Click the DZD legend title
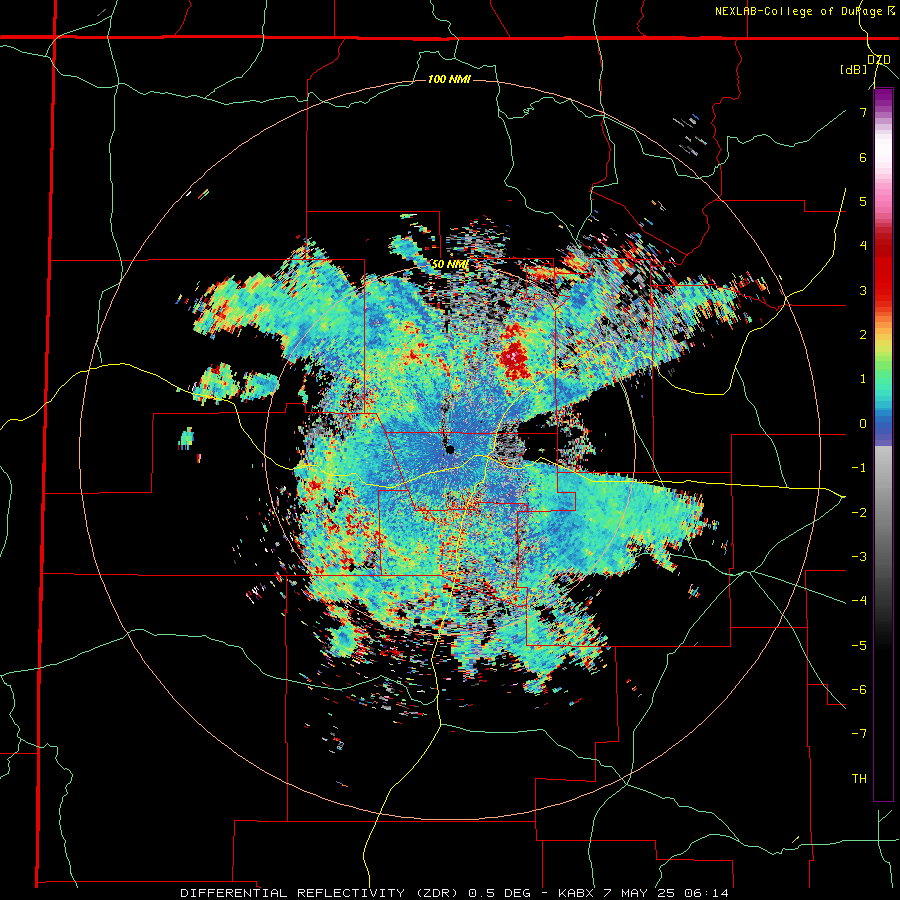 [879, 60]
